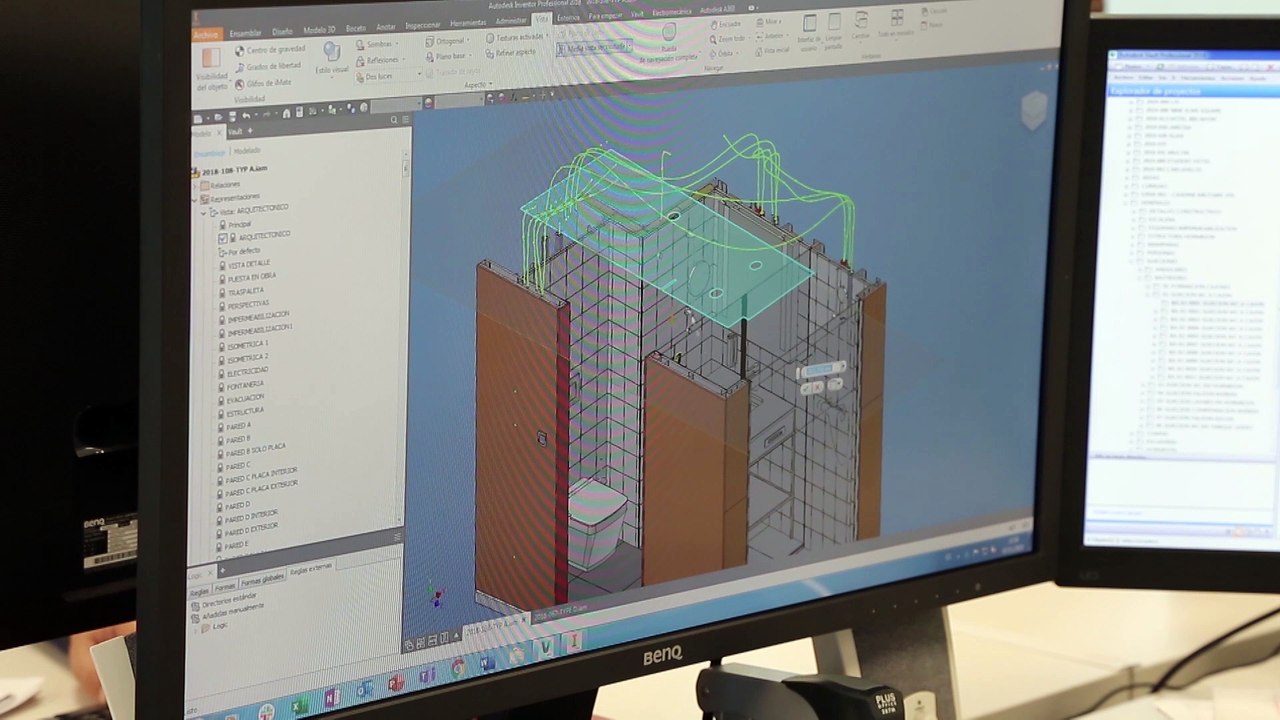Switch to the Inspeccionar ribbon tab
Screen dimensions: 1280x720
click(423, 25)
